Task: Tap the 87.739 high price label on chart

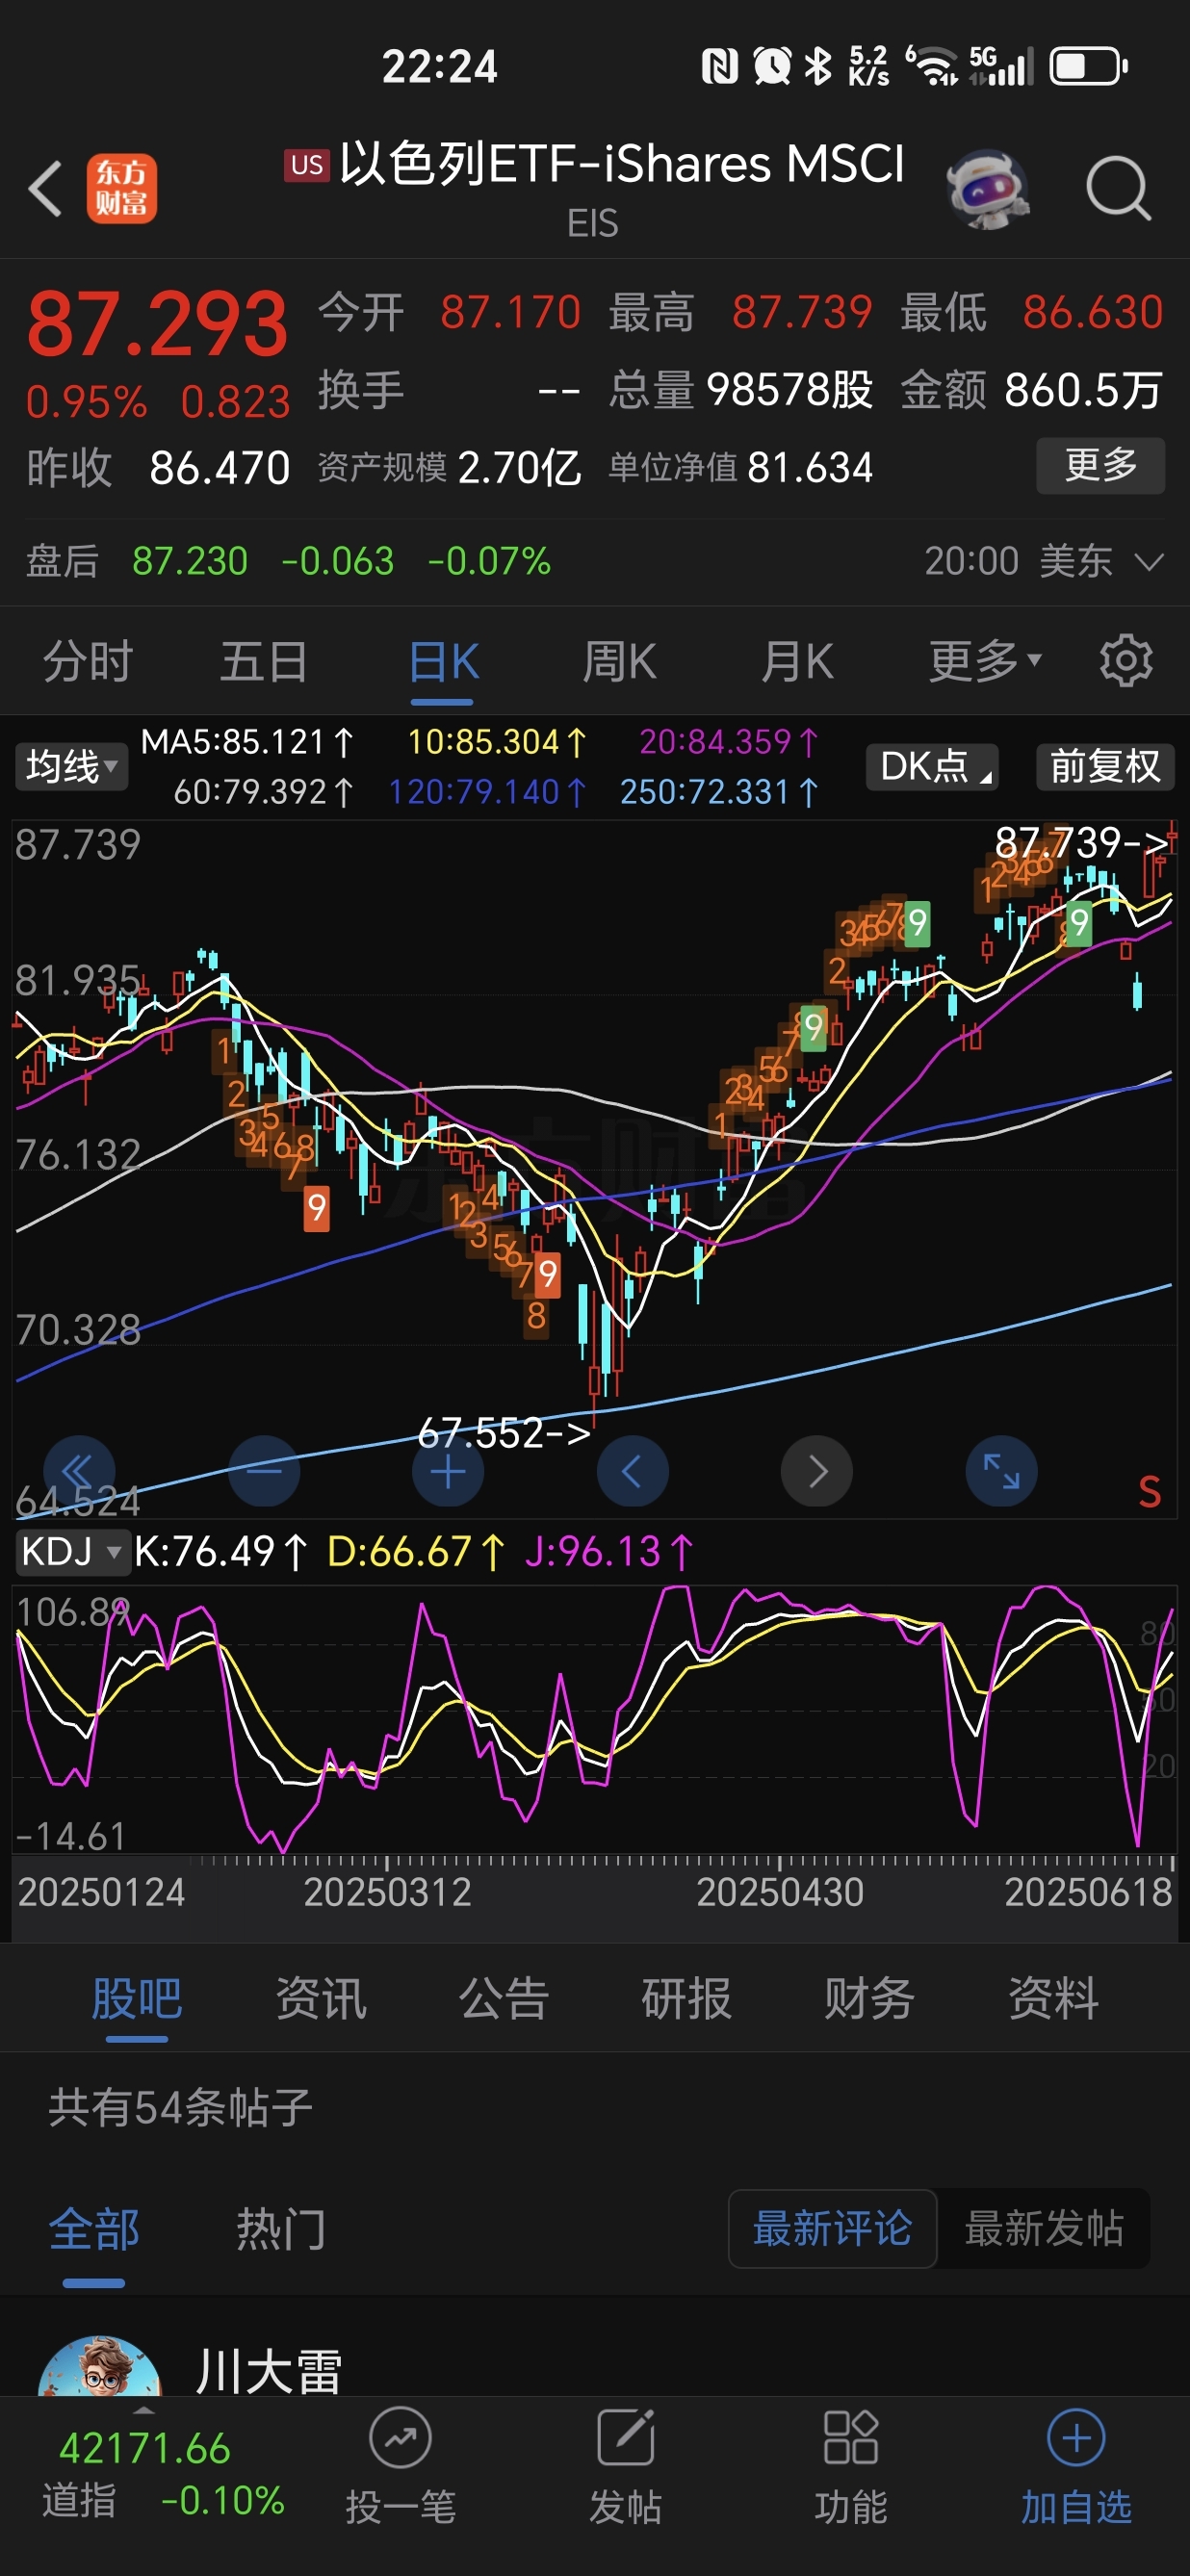Action: tap(1081, 842)
